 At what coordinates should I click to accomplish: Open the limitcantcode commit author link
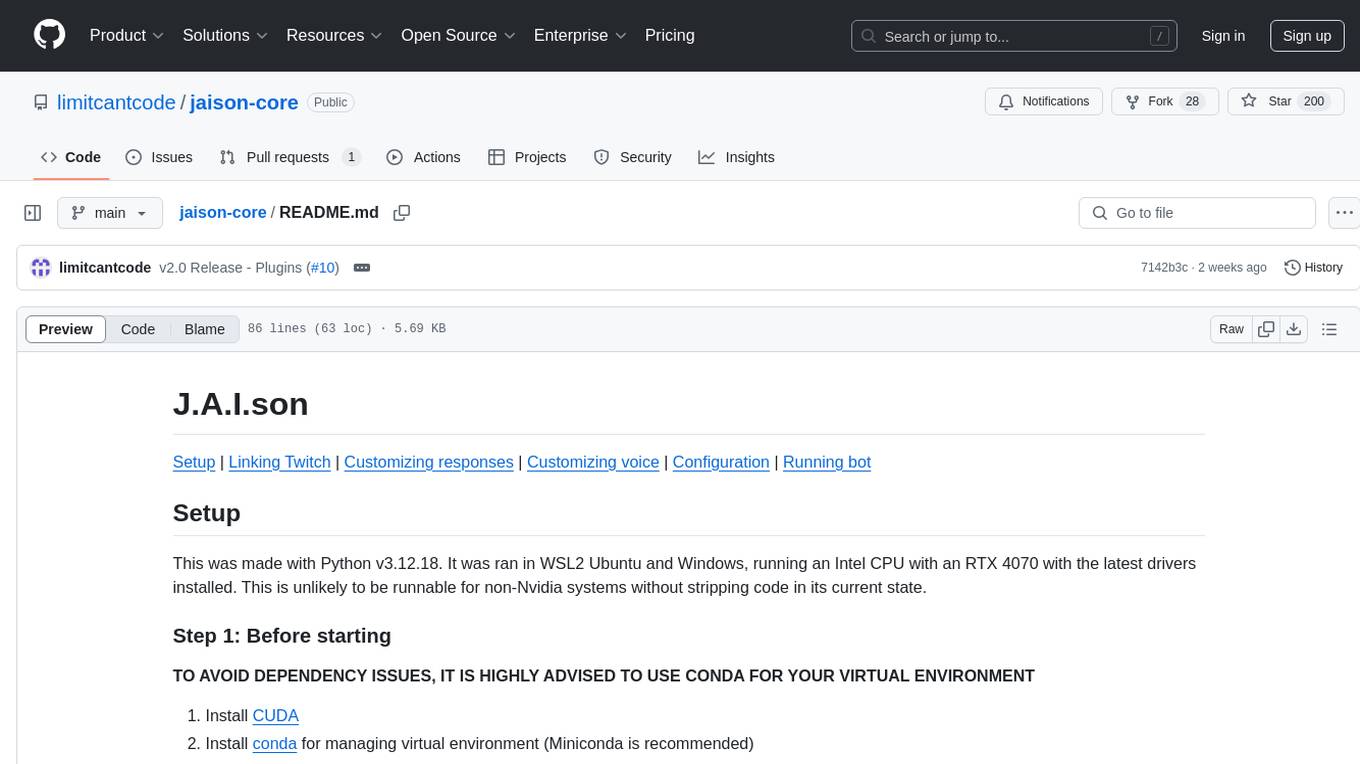(x=105, y=268)
